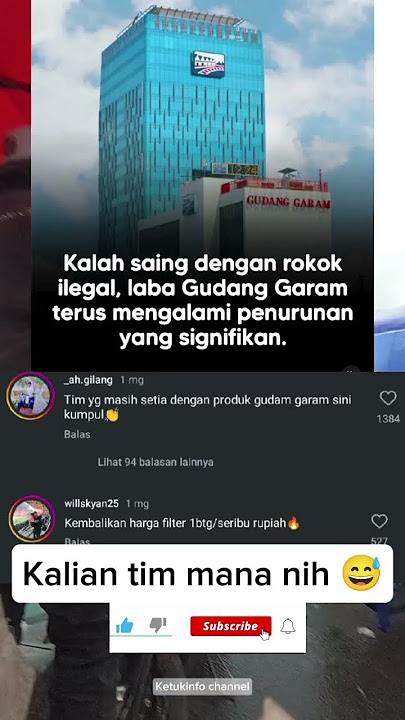Like willskyan25's comment with heart icon
405x720 pixels.
pyautogui.click(x=379, y=521)
